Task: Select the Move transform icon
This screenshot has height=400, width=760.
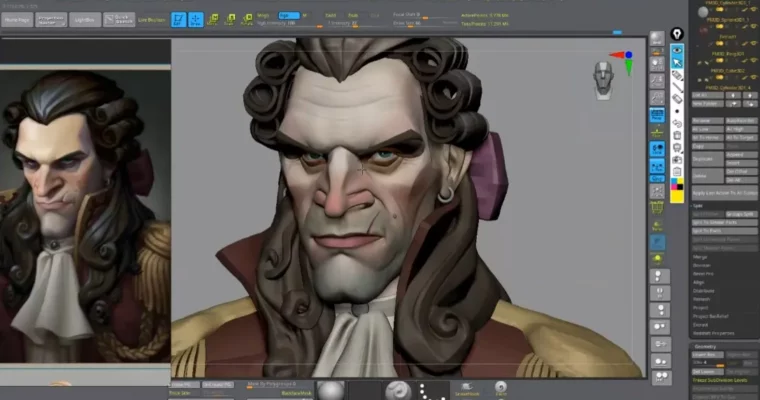Action: click(212, 20)
